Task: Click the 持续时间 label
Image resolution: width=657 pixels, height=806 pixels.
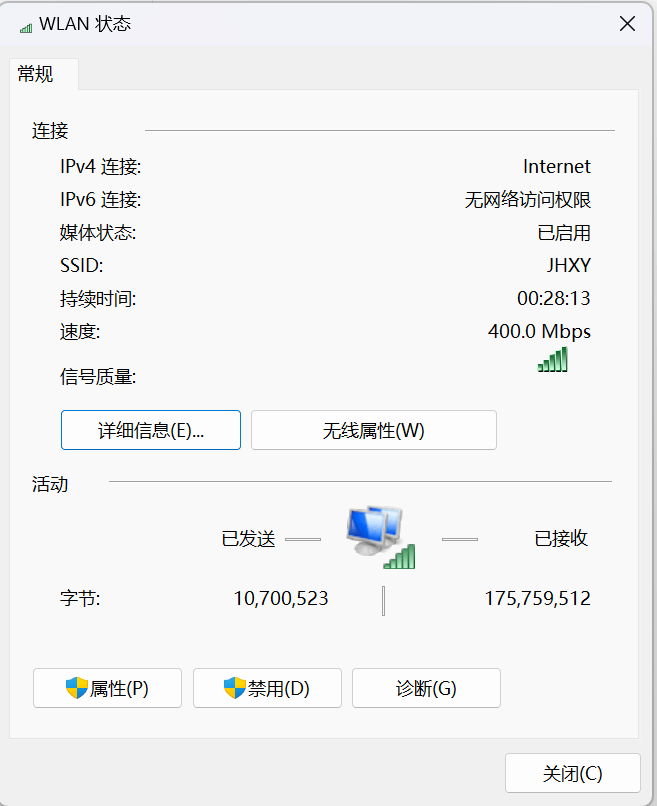Action: (x=98, y=298)
